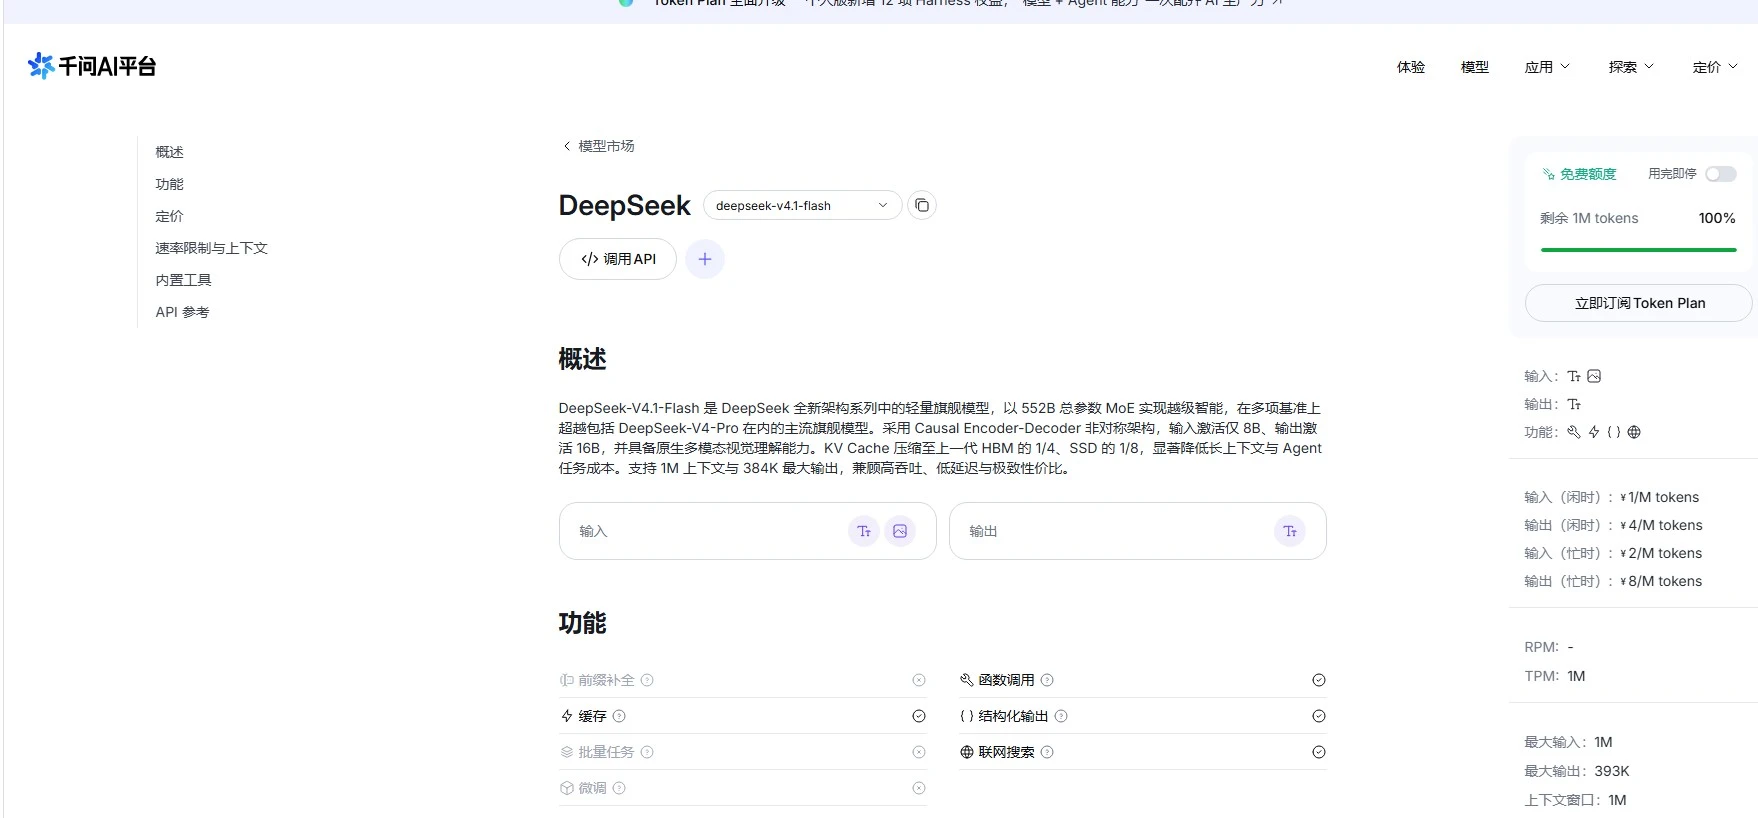Open the help icon next to 缓存
Viewport: 1758px width, 818px height.
[619, 716]
